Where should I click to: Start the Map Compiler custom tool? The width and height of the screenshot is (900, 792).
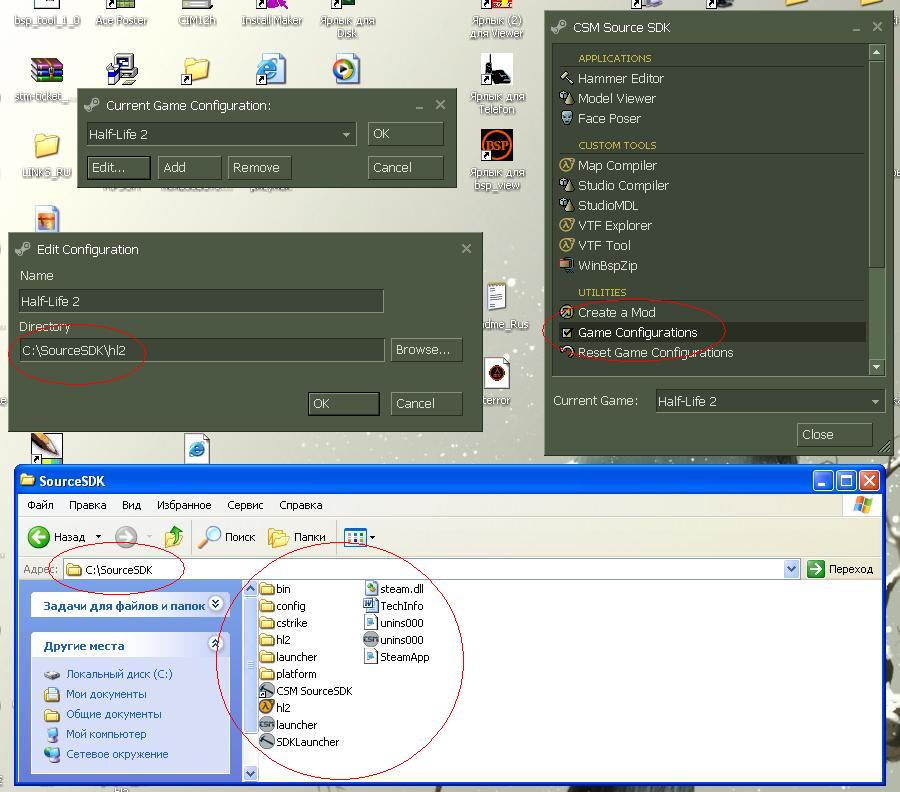(608, 165)
